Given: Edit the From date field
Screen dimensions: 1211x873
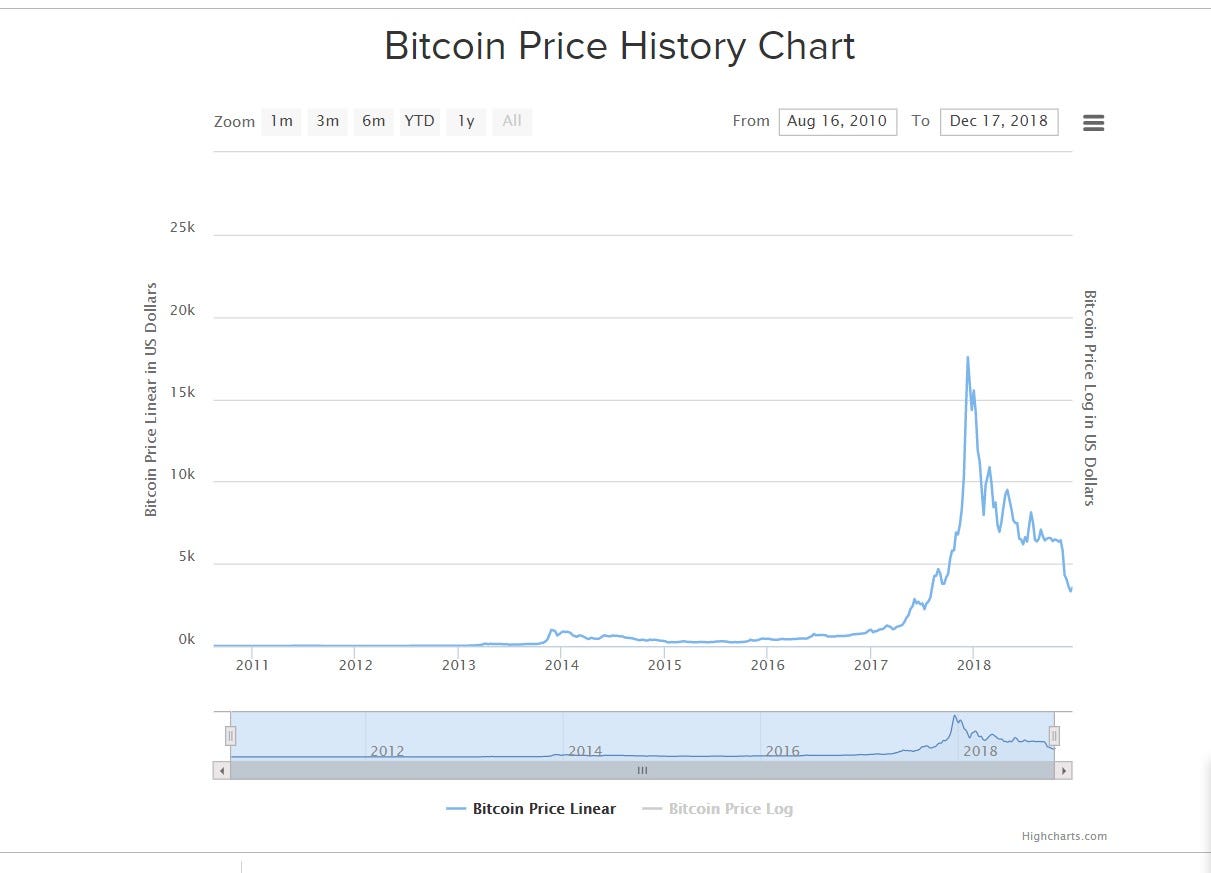Looking at the screenshot, I should [x=838, y=121].
